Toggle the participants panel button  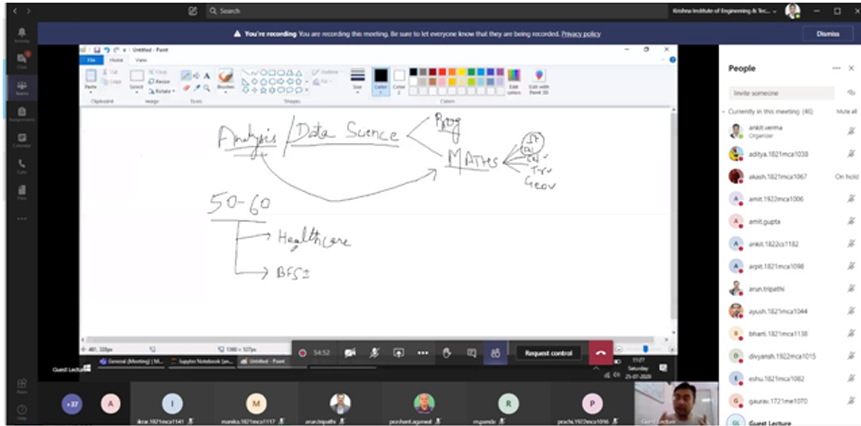coord(494,353)
